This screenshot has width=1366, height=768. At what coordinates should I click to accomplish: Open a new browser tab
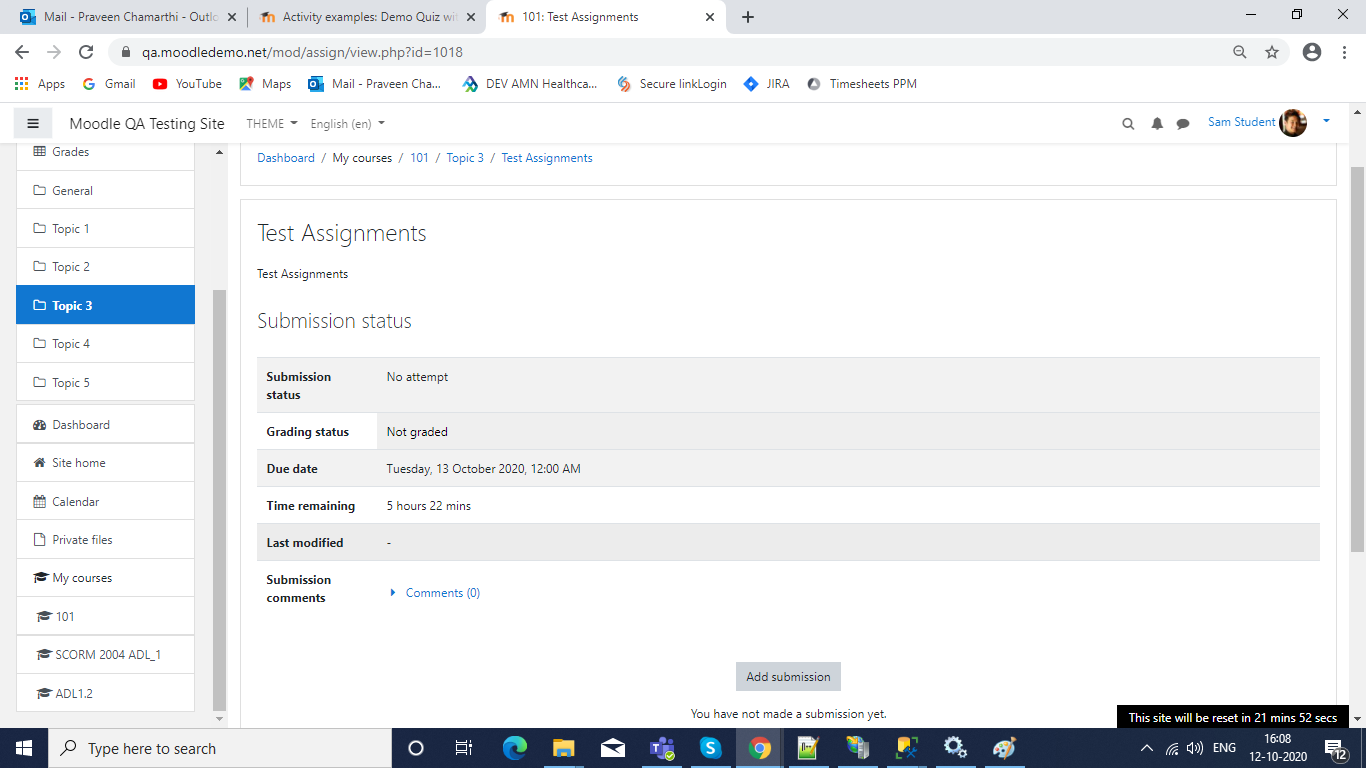(x=748, y=17)
